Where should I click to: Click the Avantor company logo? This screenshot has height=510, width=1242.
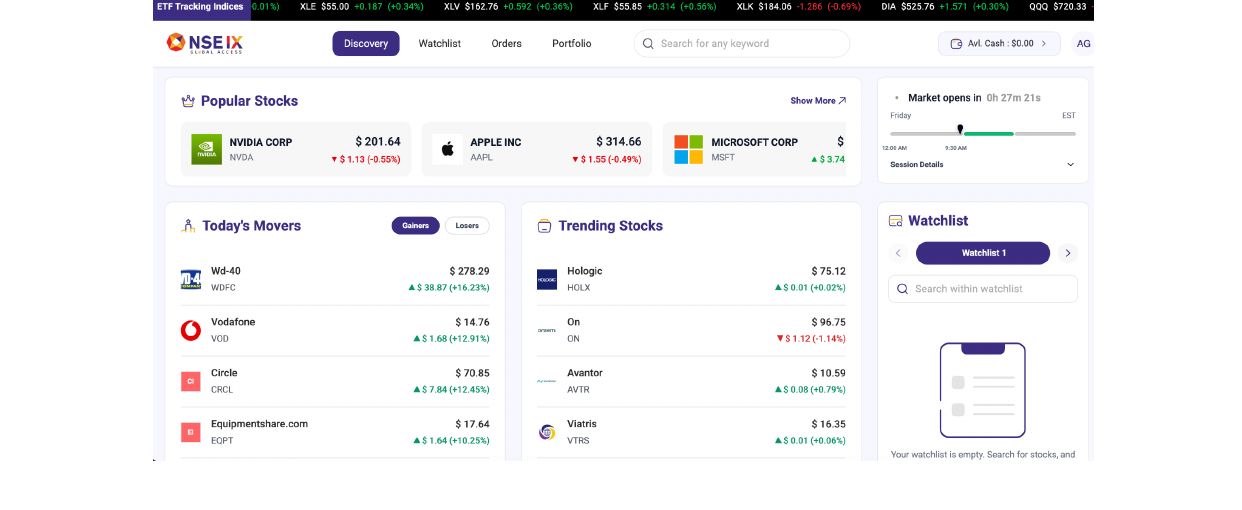click(x=547, y=381)
